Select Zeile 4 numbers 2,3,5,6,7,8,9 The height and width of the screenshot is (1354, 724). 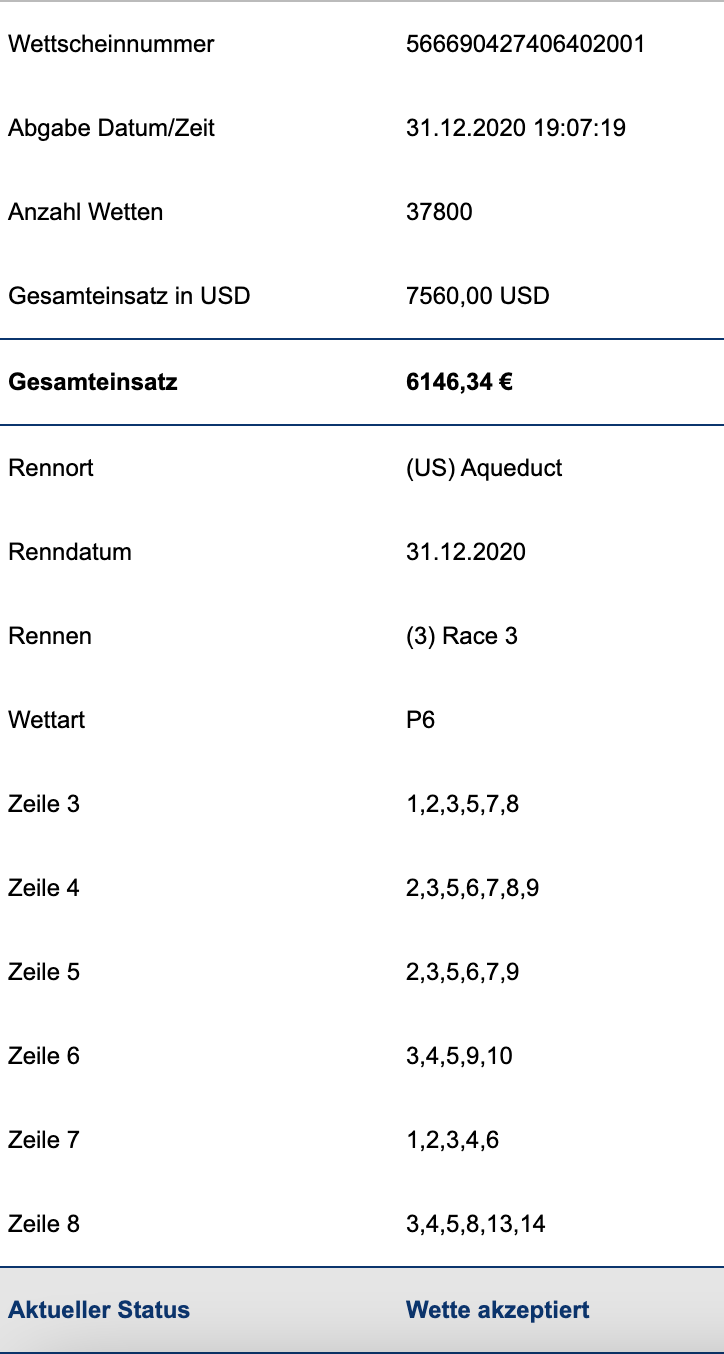point(473,888)
